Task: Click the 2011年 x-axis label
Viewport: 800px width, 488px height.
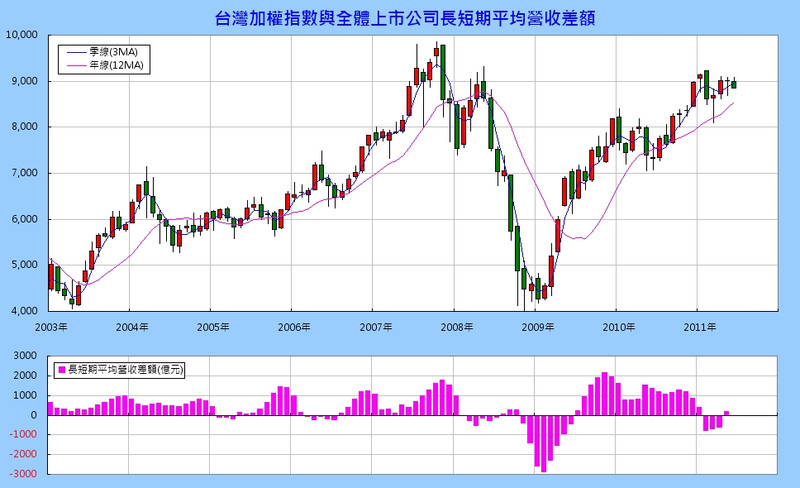Action: click(x=700, y=327)
